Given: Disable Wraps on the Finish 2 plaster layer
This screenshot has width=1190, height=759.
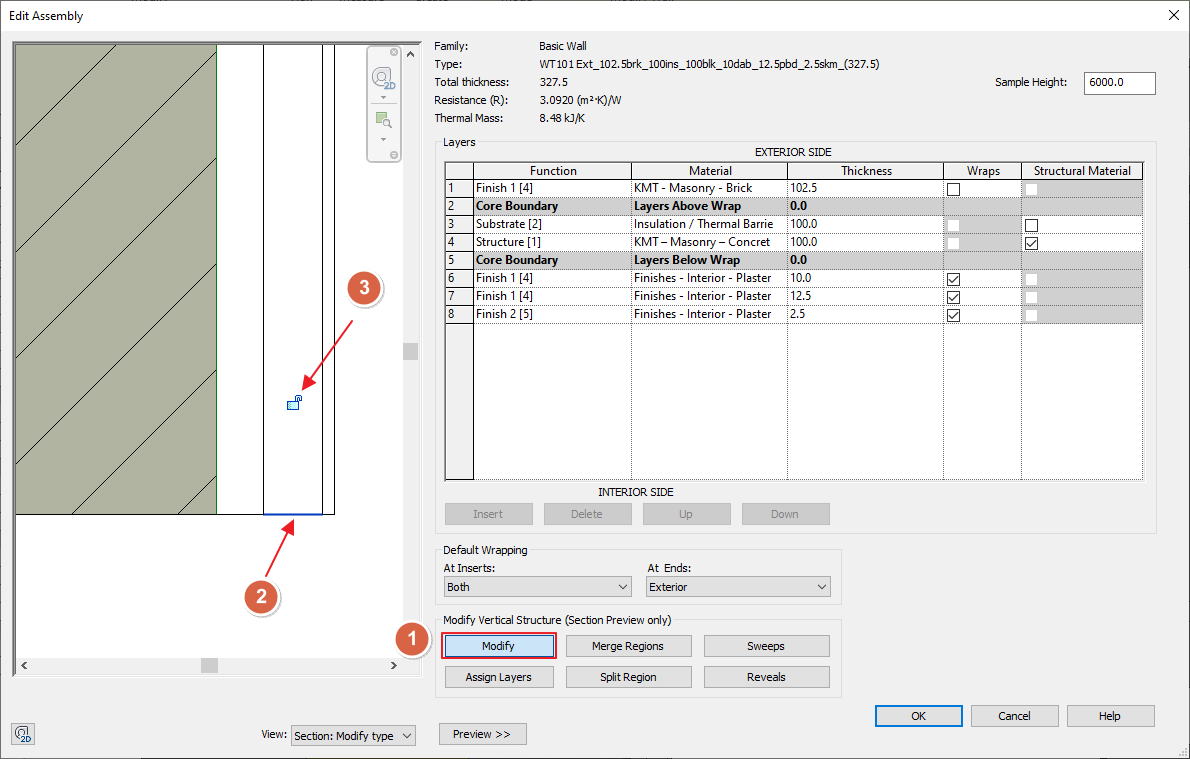Looking at the screenshot, I should tap(953, 315).
